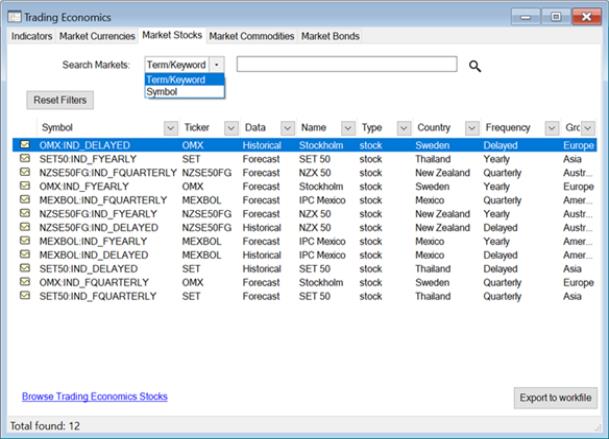This screenshot has width=609, height=439.
Task: Click envelope icon for NZSE50FG:IND_FQUARTERLY row
Action: 25,172
